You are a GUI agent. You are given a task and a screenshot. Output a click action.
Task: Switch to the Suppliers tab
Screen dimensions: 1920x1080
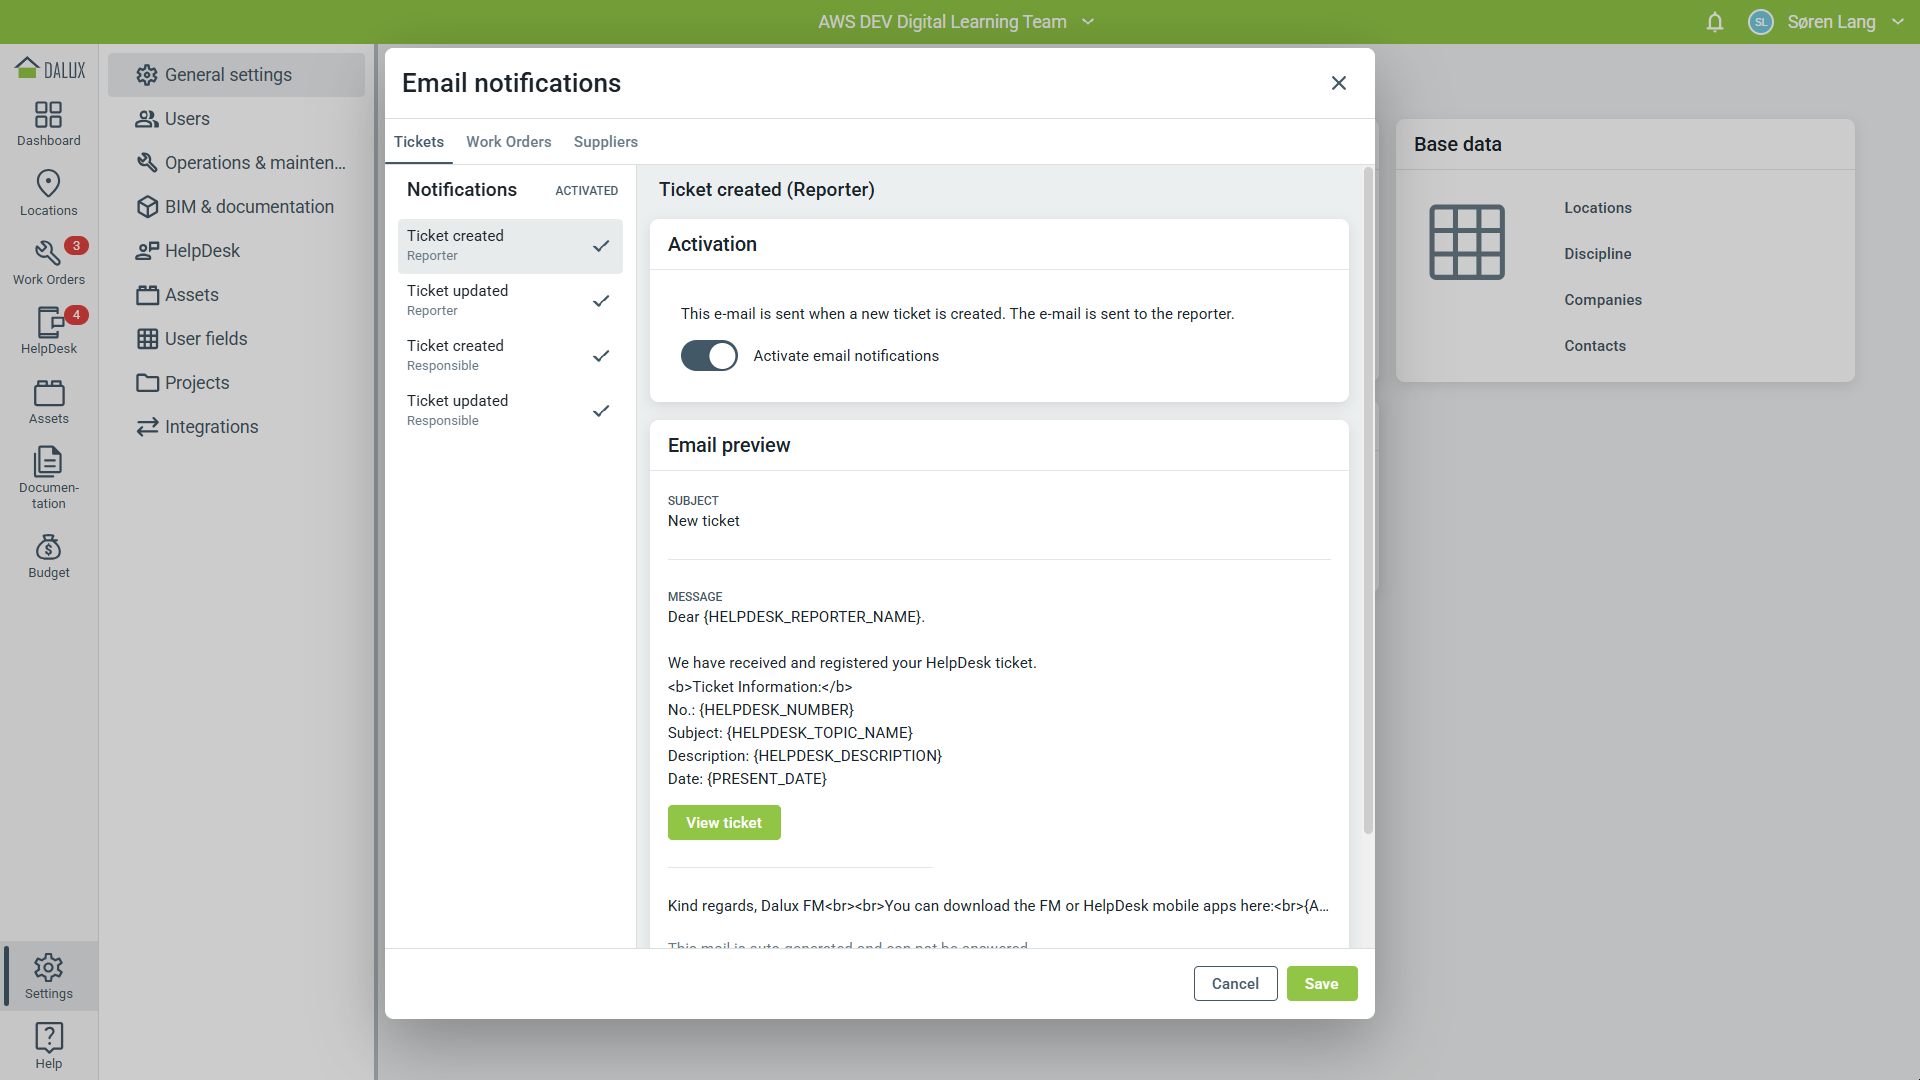[605, 141]
